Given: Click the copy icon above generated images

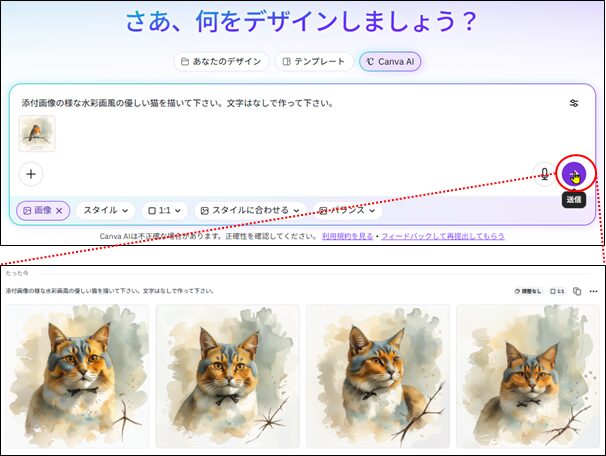Looking at the screenshot, I should 575,291.
